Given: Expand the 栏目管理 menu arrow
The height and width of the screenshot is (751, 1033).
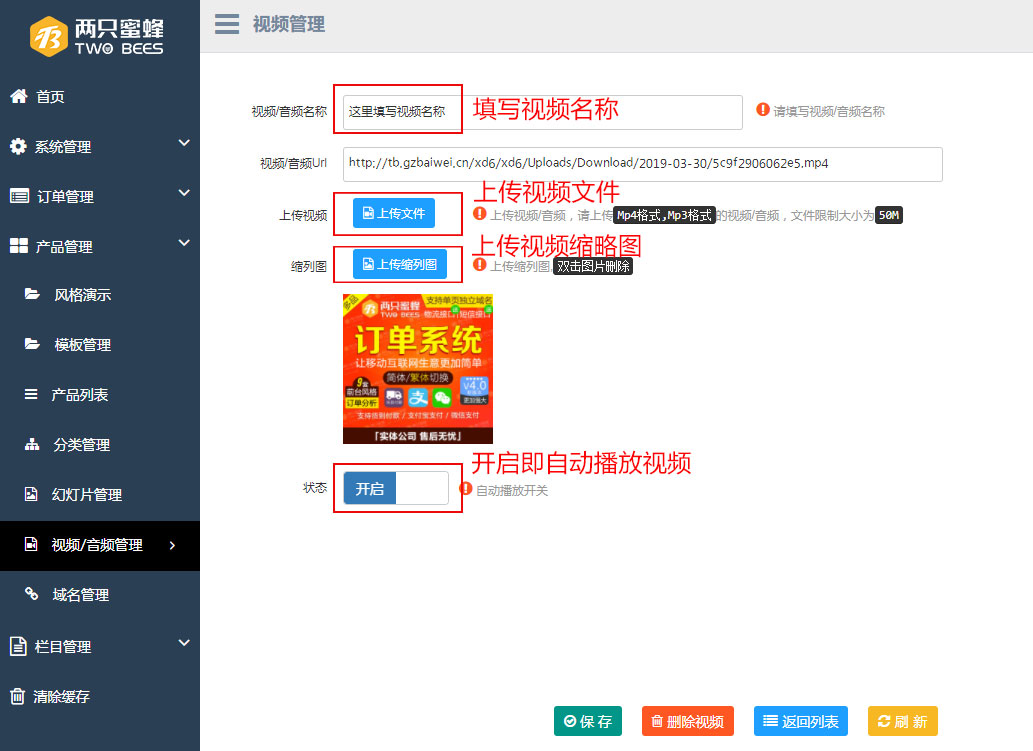Looking at the screenshot, I should click(x=184, y=643).
